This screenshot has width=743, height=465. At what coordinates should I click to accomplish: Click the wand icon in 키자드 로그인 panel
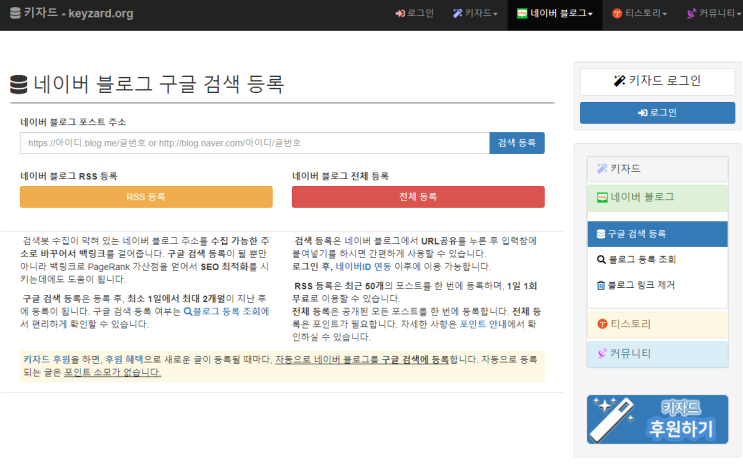pos(619,81)
